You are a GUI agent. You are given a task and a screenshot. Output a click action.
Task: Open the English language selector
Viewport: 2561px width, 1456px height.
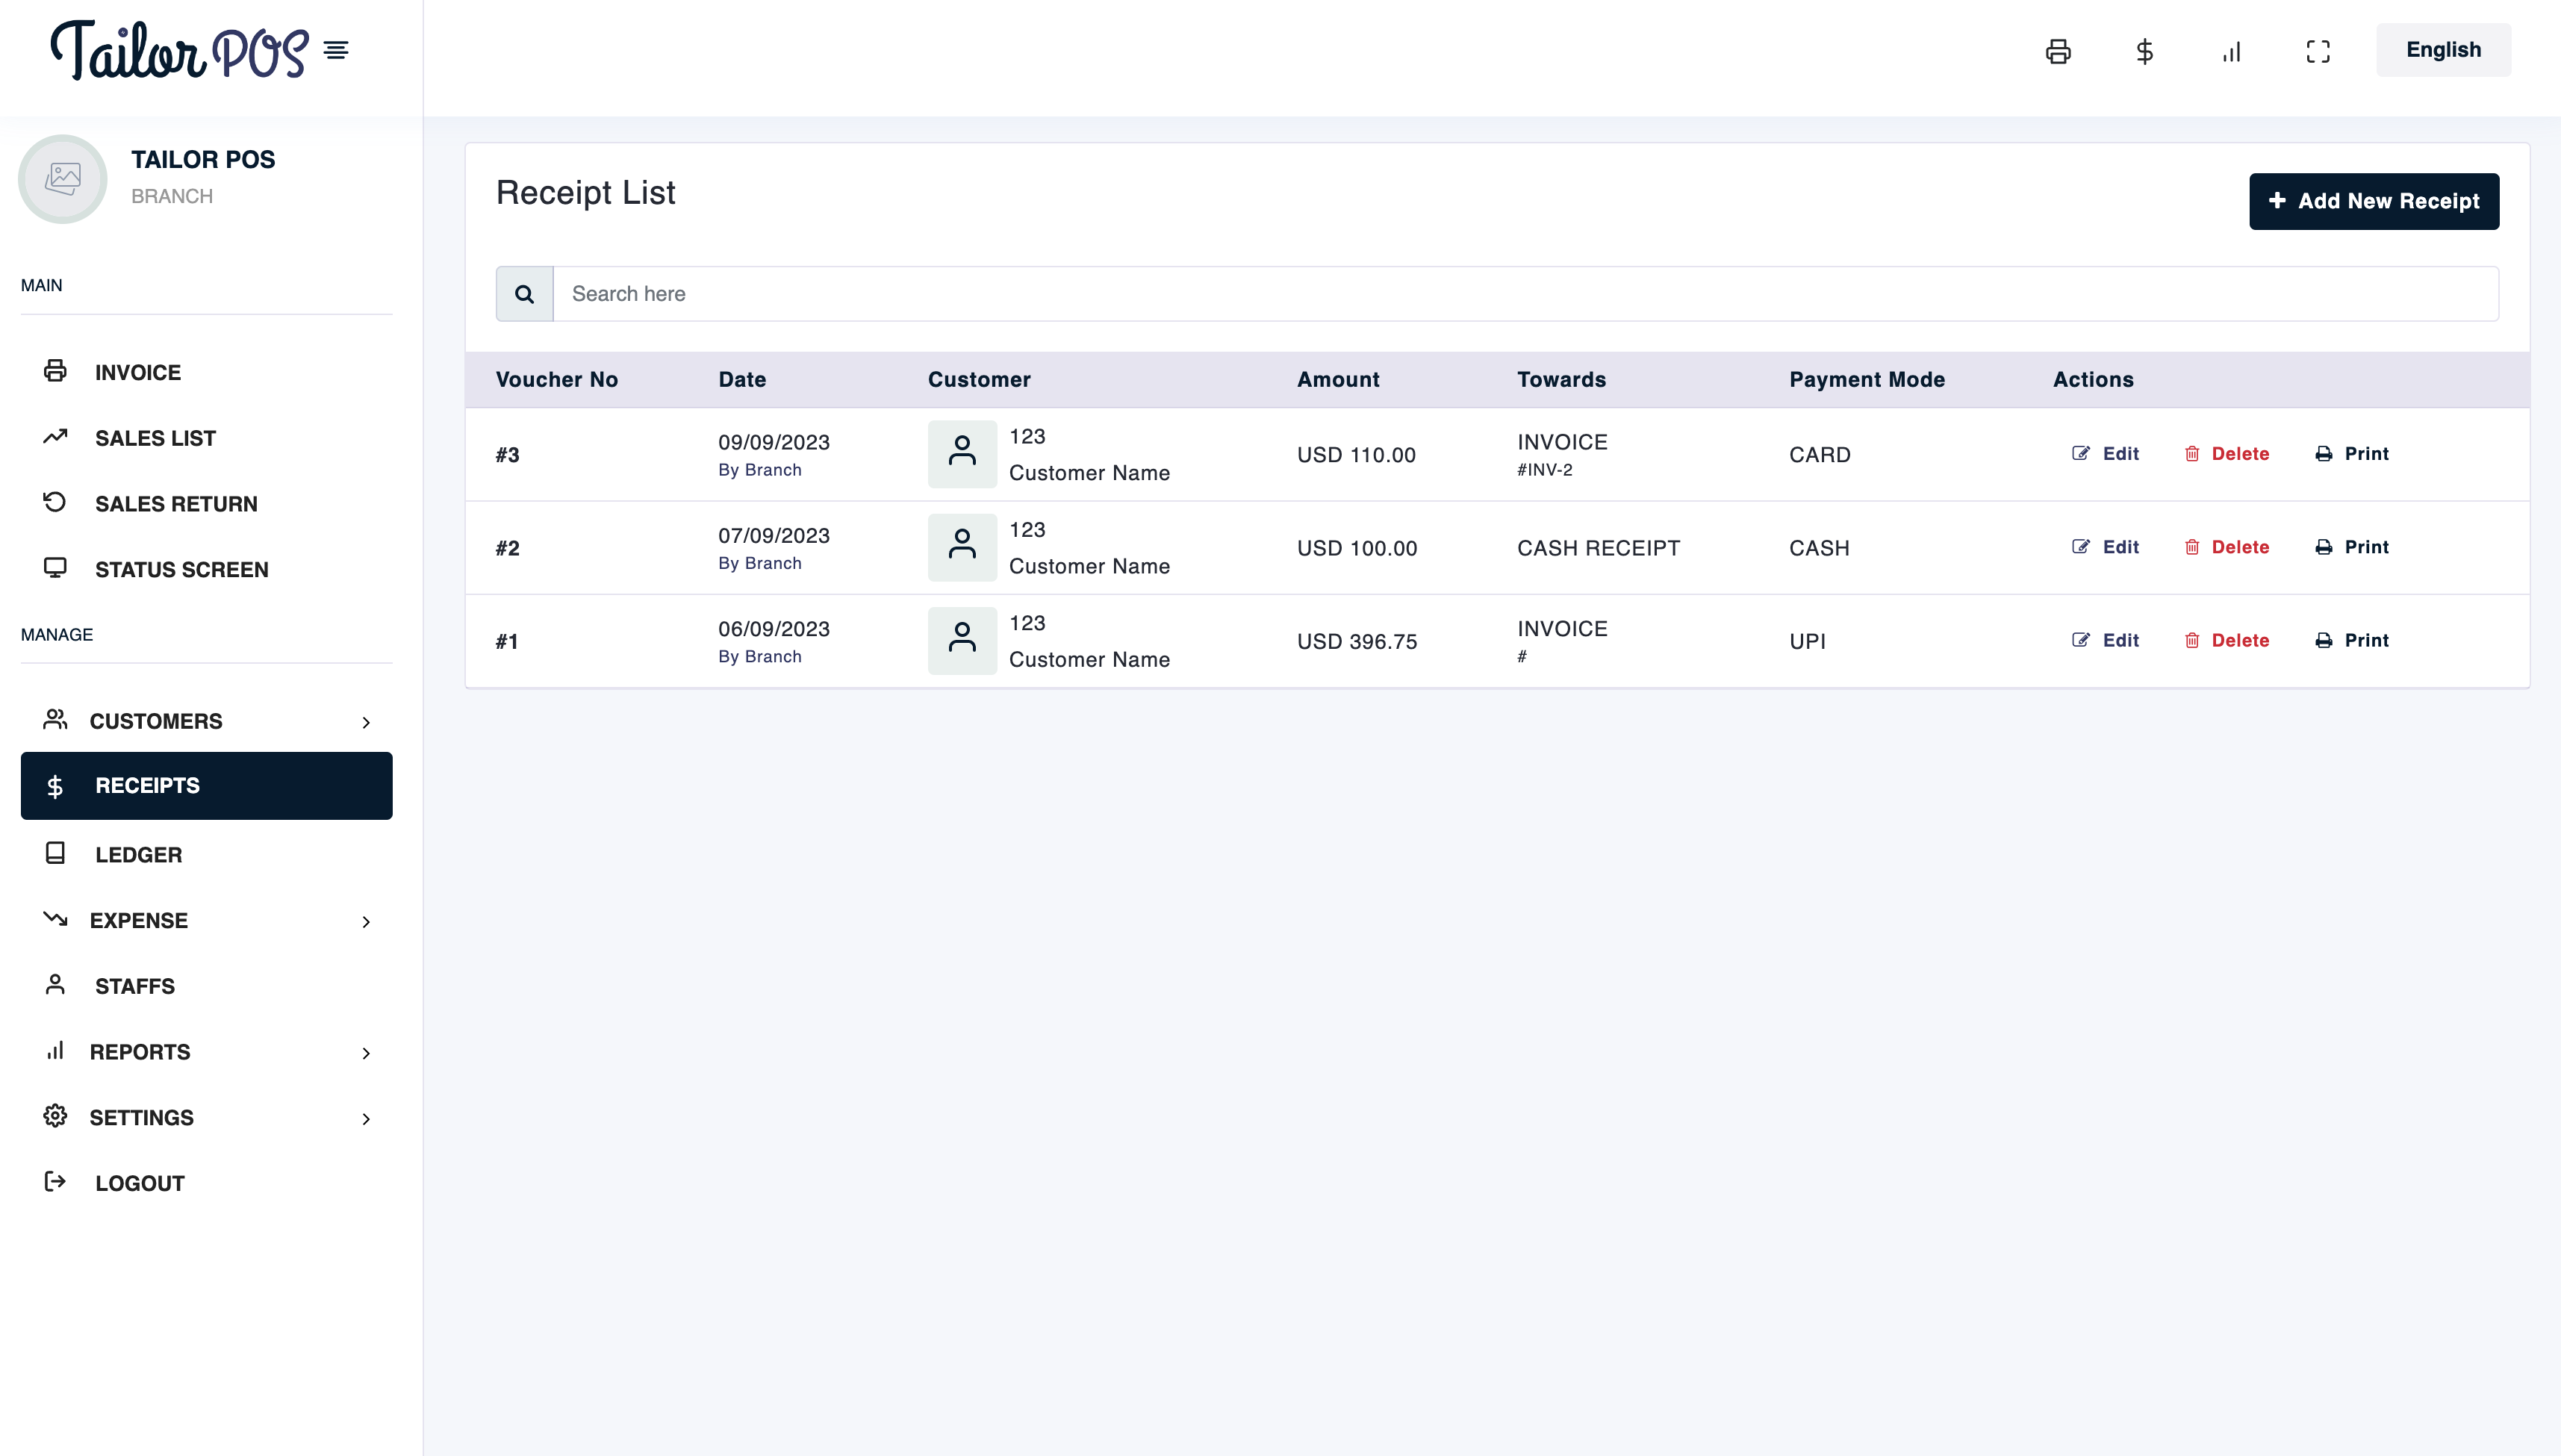pos(2442,50)
